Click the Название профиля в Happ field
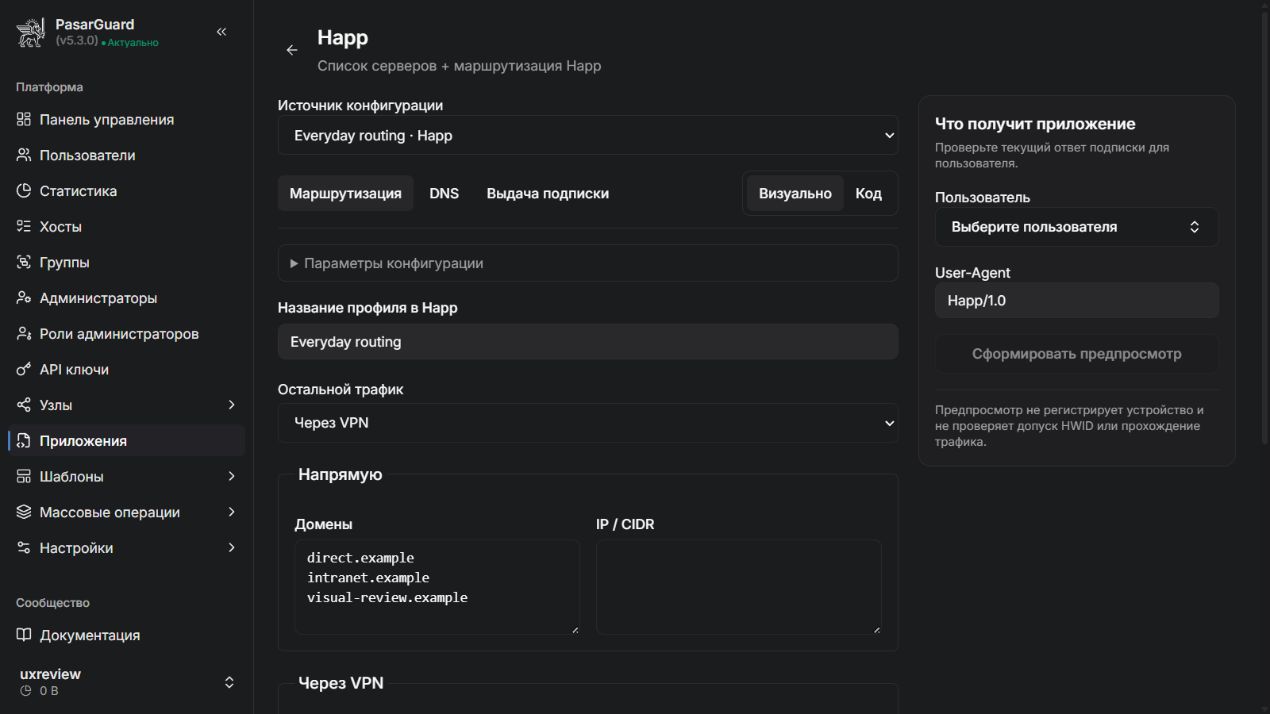The height and width of the screenshot is (714, 1270). point(588,342)
